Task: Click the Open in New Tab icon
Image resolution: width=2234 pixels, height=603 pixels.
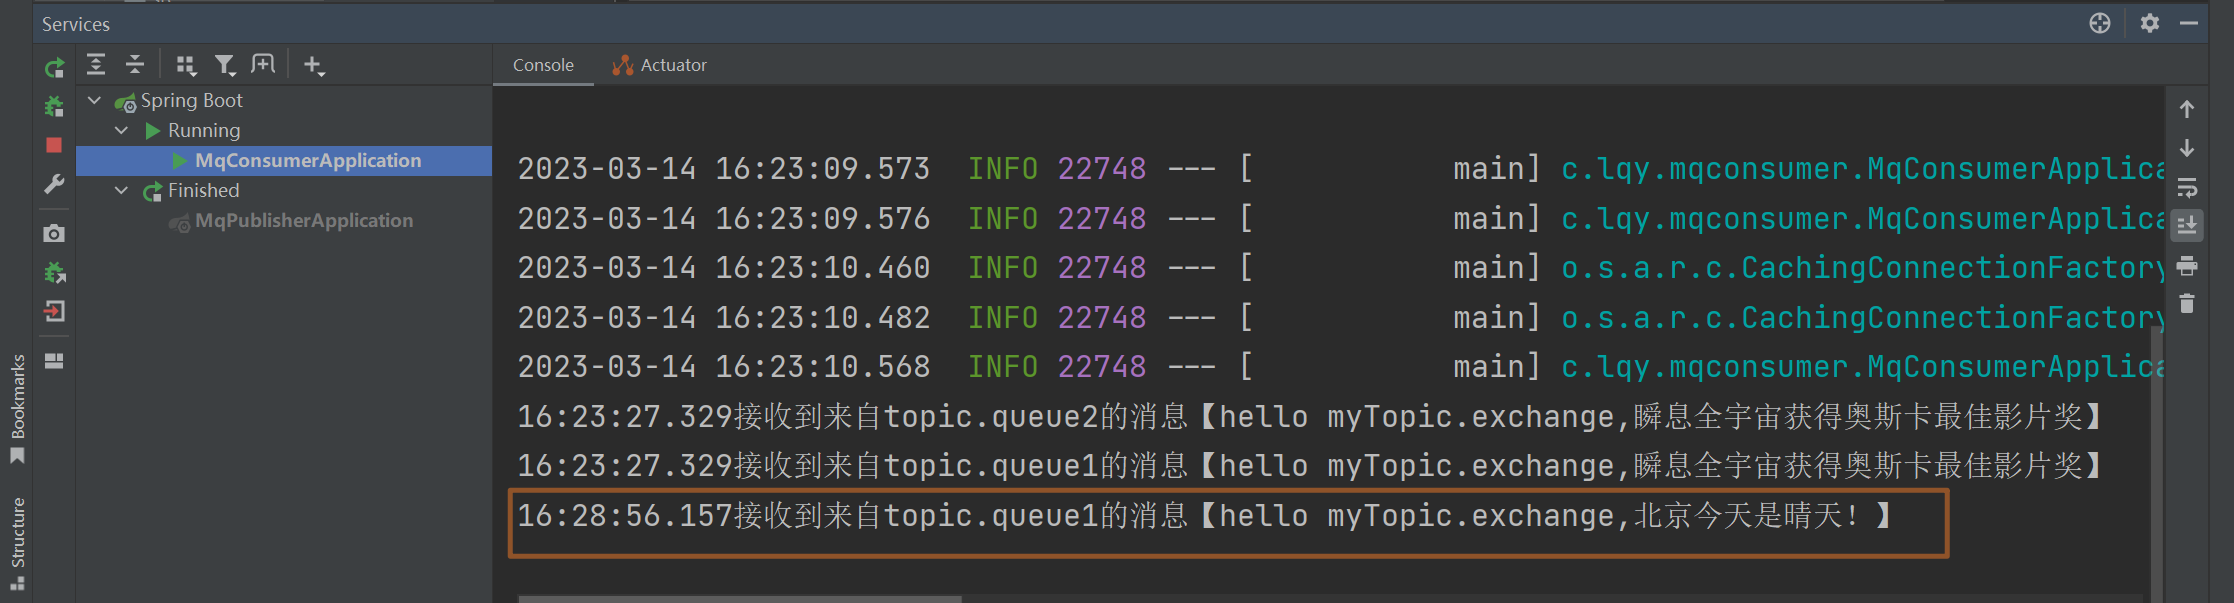Action: (263, 64)
